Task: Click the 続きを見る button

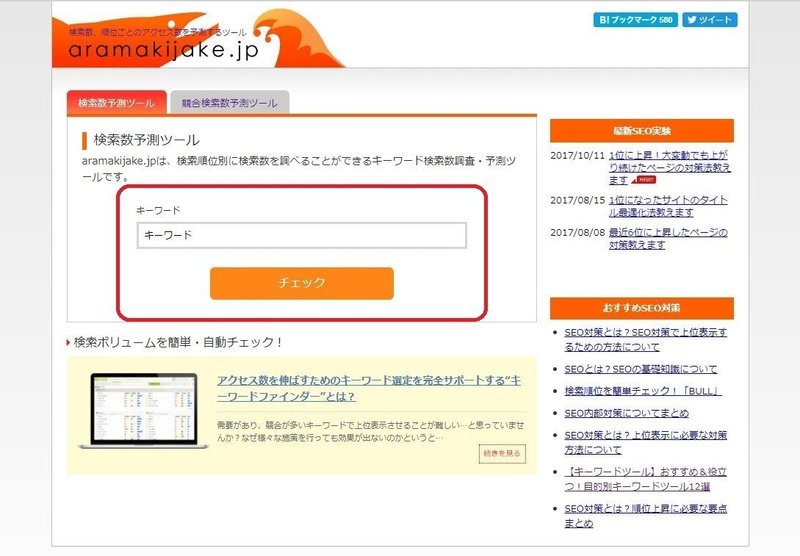Action: (502, 453)
